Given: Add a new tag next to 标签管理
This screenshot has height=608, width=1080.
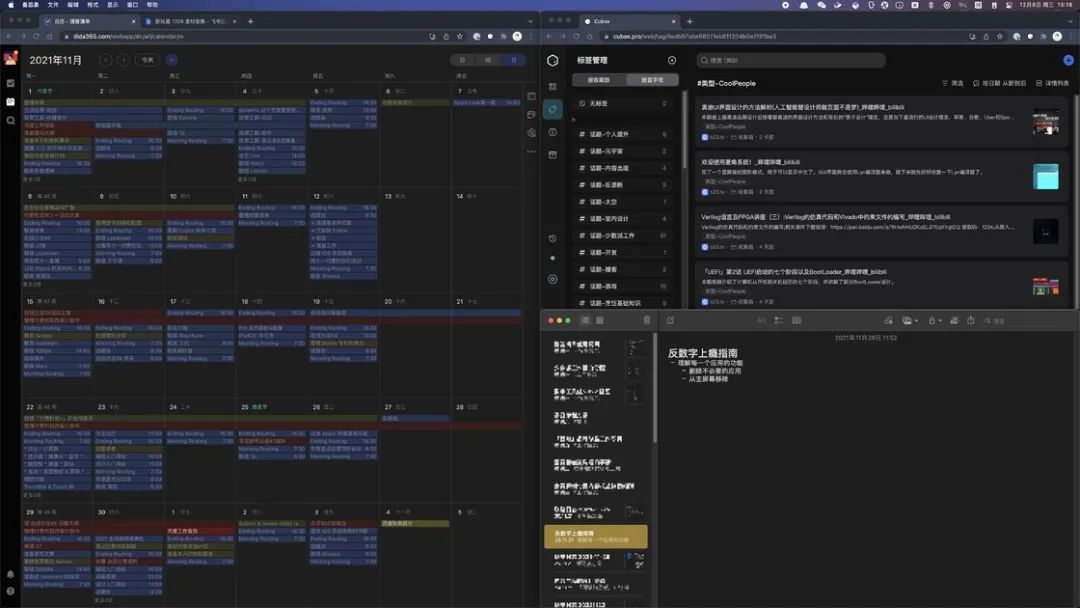Looking at the screenshot, I should click(672, 61).
